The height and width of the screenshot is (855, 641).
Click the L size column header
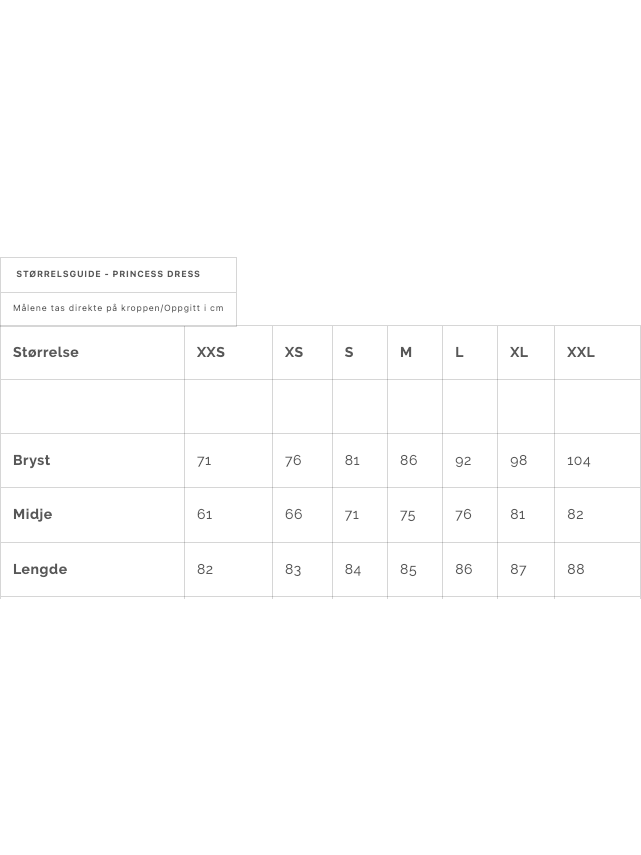pyautogui.click(x=460, y=352)
